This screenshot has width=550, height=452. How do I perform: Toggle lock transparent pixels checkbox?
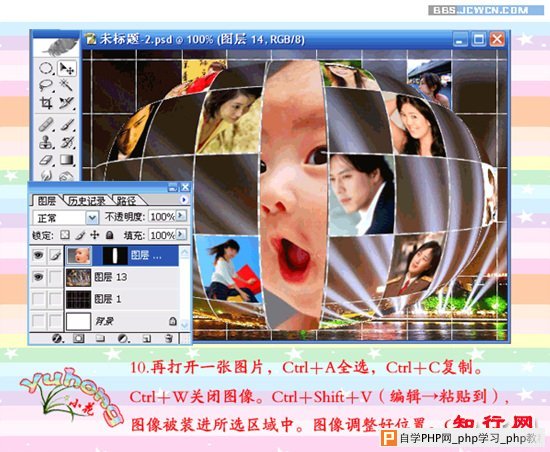tap(65, 235)
